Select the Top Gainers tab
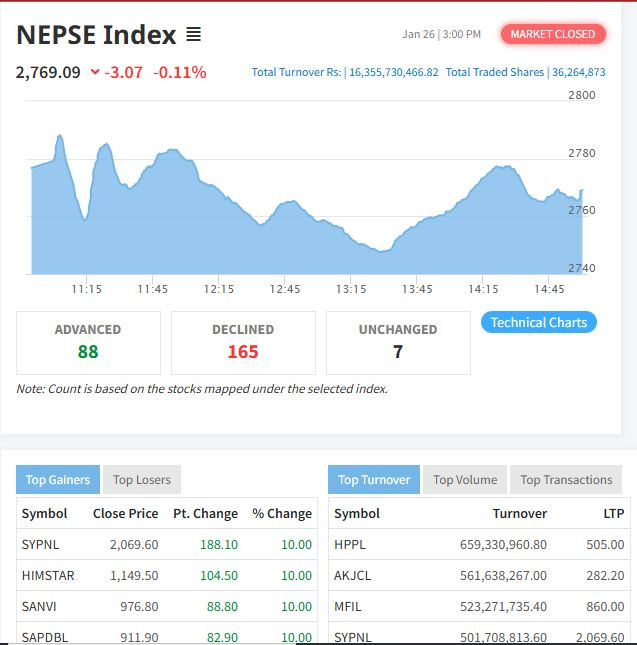This screenshot has height=645, width=637. coord(56,480)
